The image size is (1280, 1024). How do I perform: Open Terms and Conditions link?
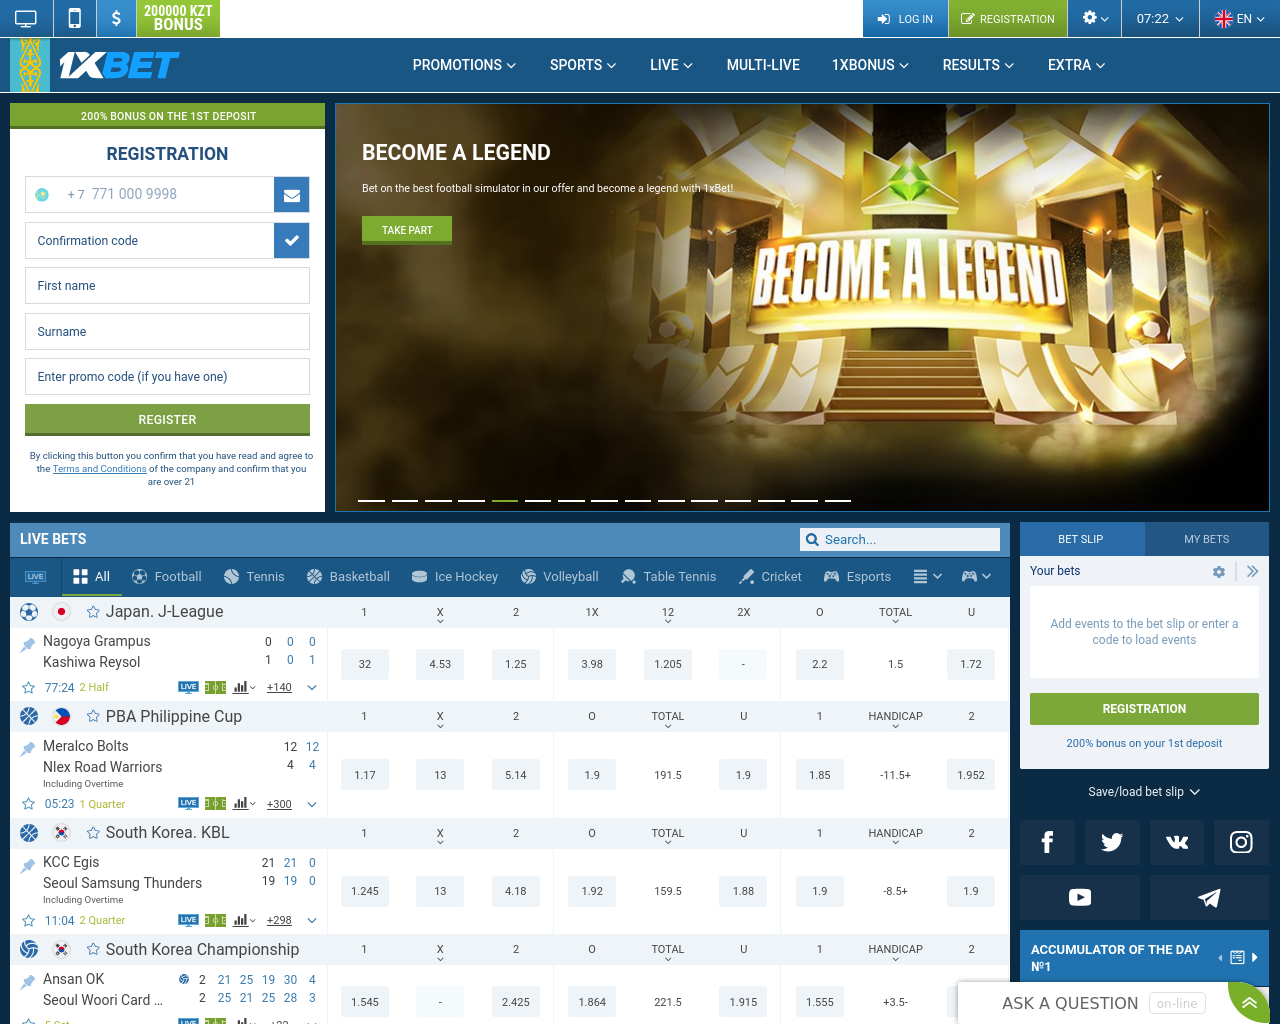point(99,469)
